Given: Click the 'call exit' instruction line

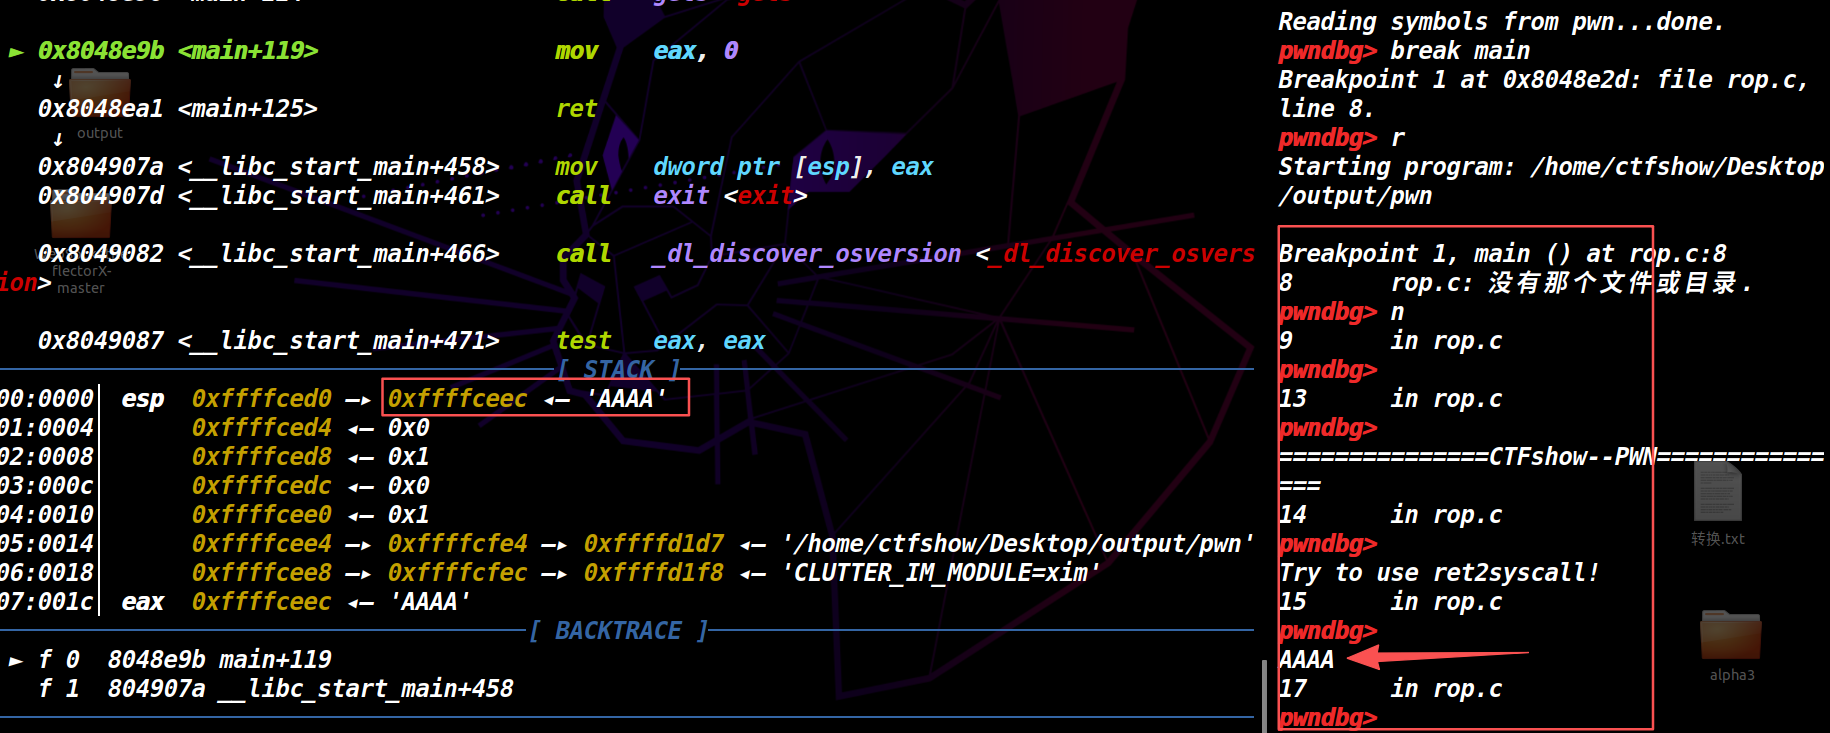Looking at the screenshot, I should [x=680, y=196].
